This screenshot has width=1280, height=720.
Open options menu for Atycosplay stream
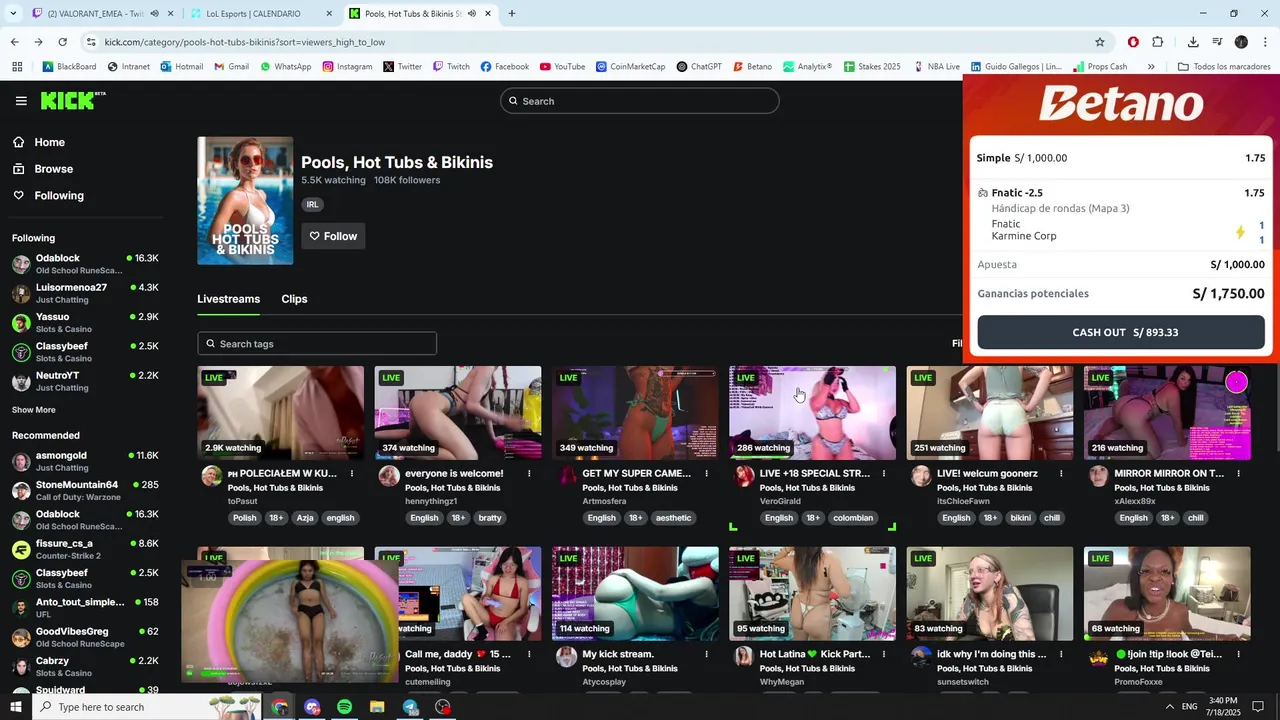(x=707, y=654)
